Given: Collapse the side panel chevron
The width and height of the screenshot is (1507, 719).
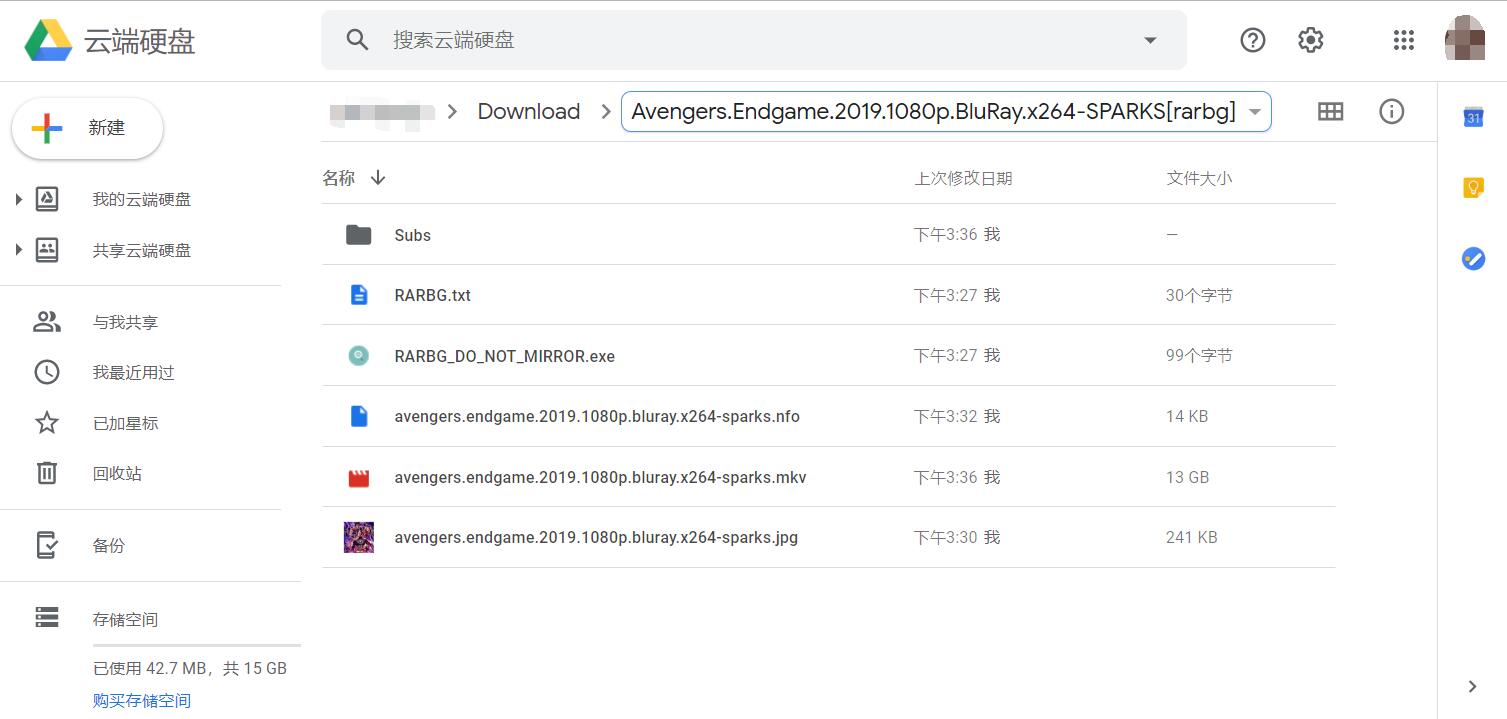Looking at the screenshot, I should pyautogui.click(x=1472, y=686).
